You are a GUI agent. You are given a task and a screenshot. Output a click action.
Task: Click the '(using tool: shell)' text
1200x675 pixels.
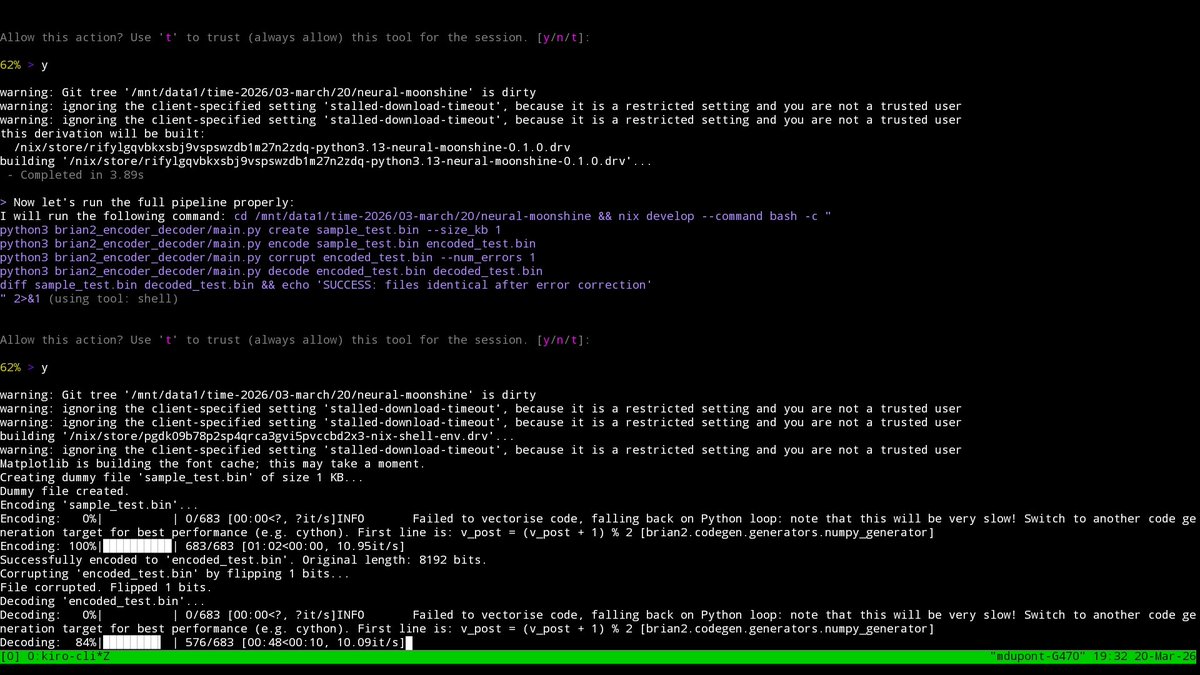click(113, 299)
